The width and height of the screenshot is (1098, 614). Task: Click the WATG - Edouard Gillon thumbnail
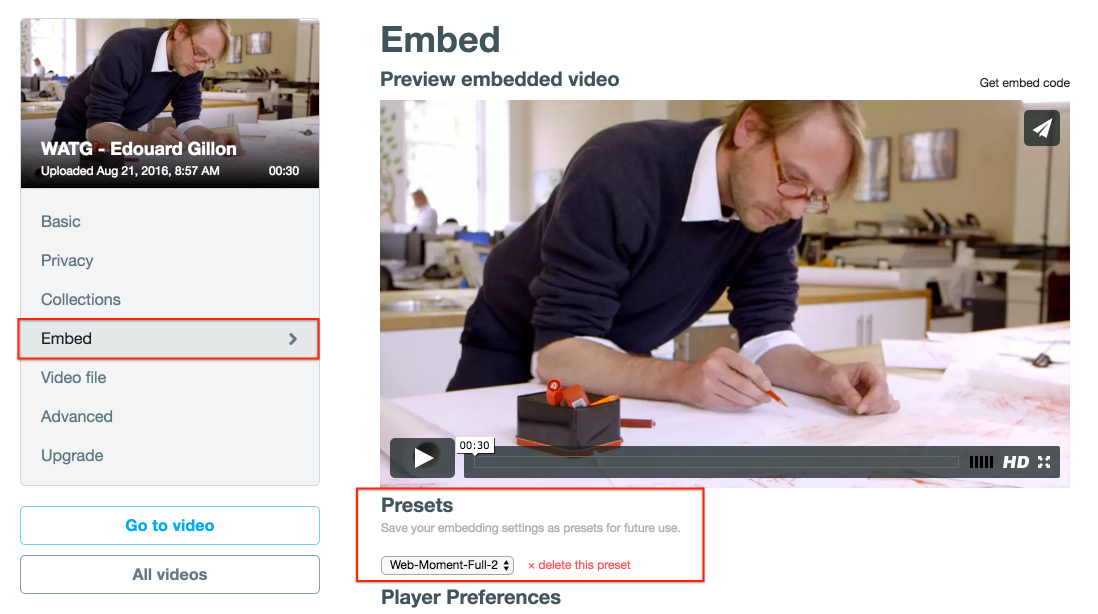point(170,102)
